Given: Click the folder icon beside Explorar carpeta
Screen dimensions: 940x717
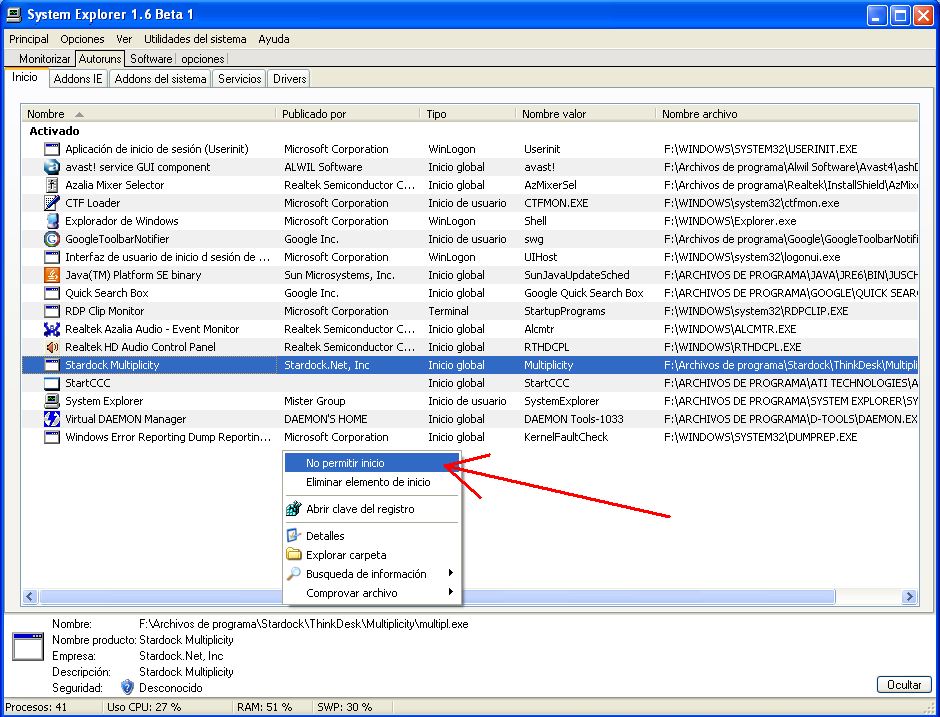Looking at the screenshot, I should click(294, 555).
